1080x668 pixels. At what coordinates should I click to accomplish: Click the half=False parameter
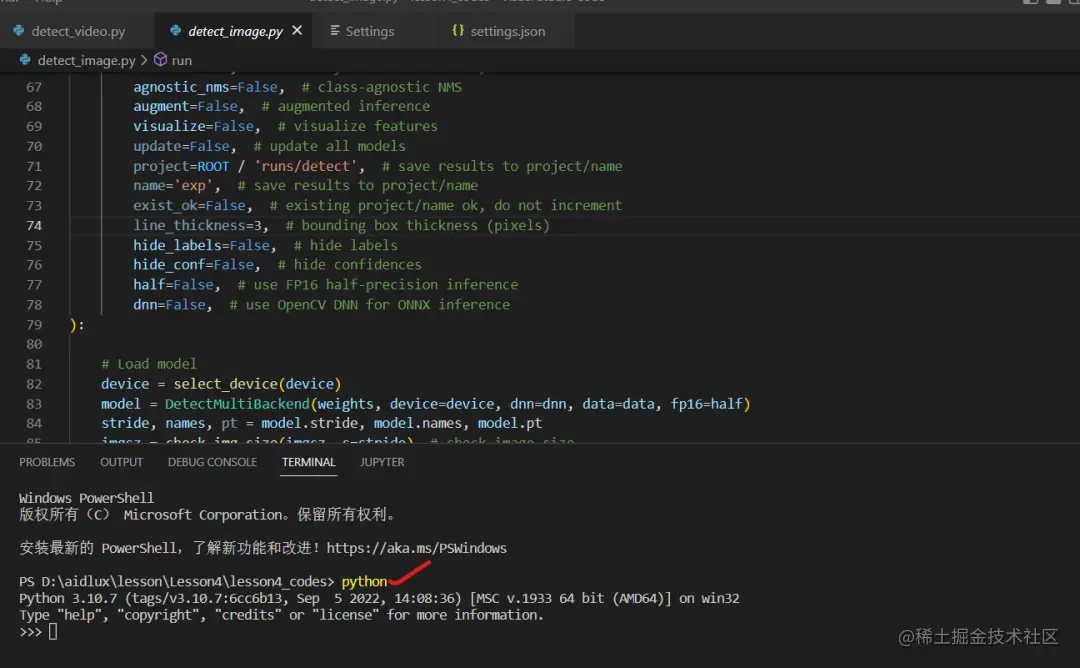click(174, 285)
